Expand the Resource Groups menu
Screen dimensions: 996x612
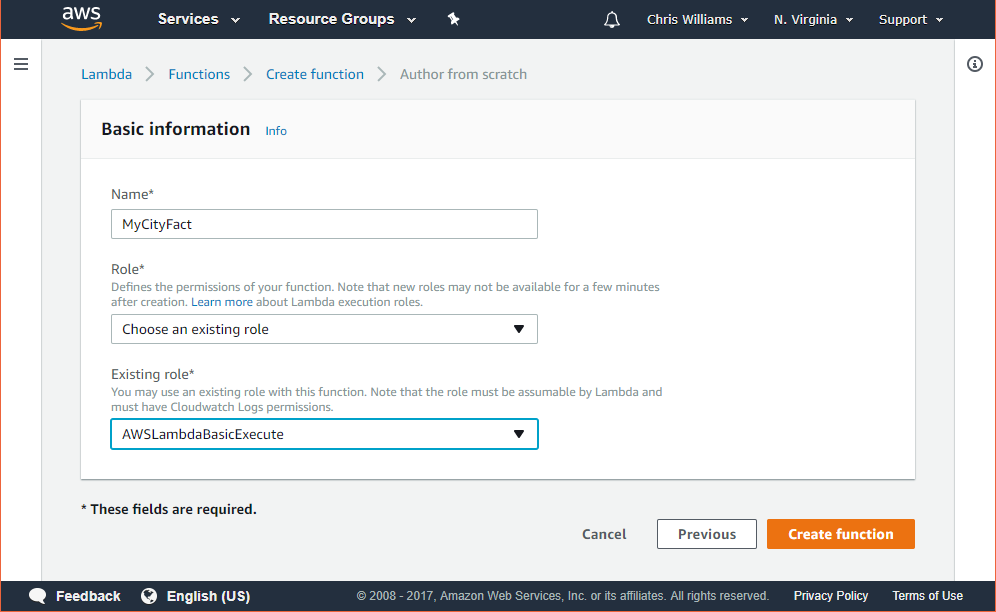tap(340, 19)
